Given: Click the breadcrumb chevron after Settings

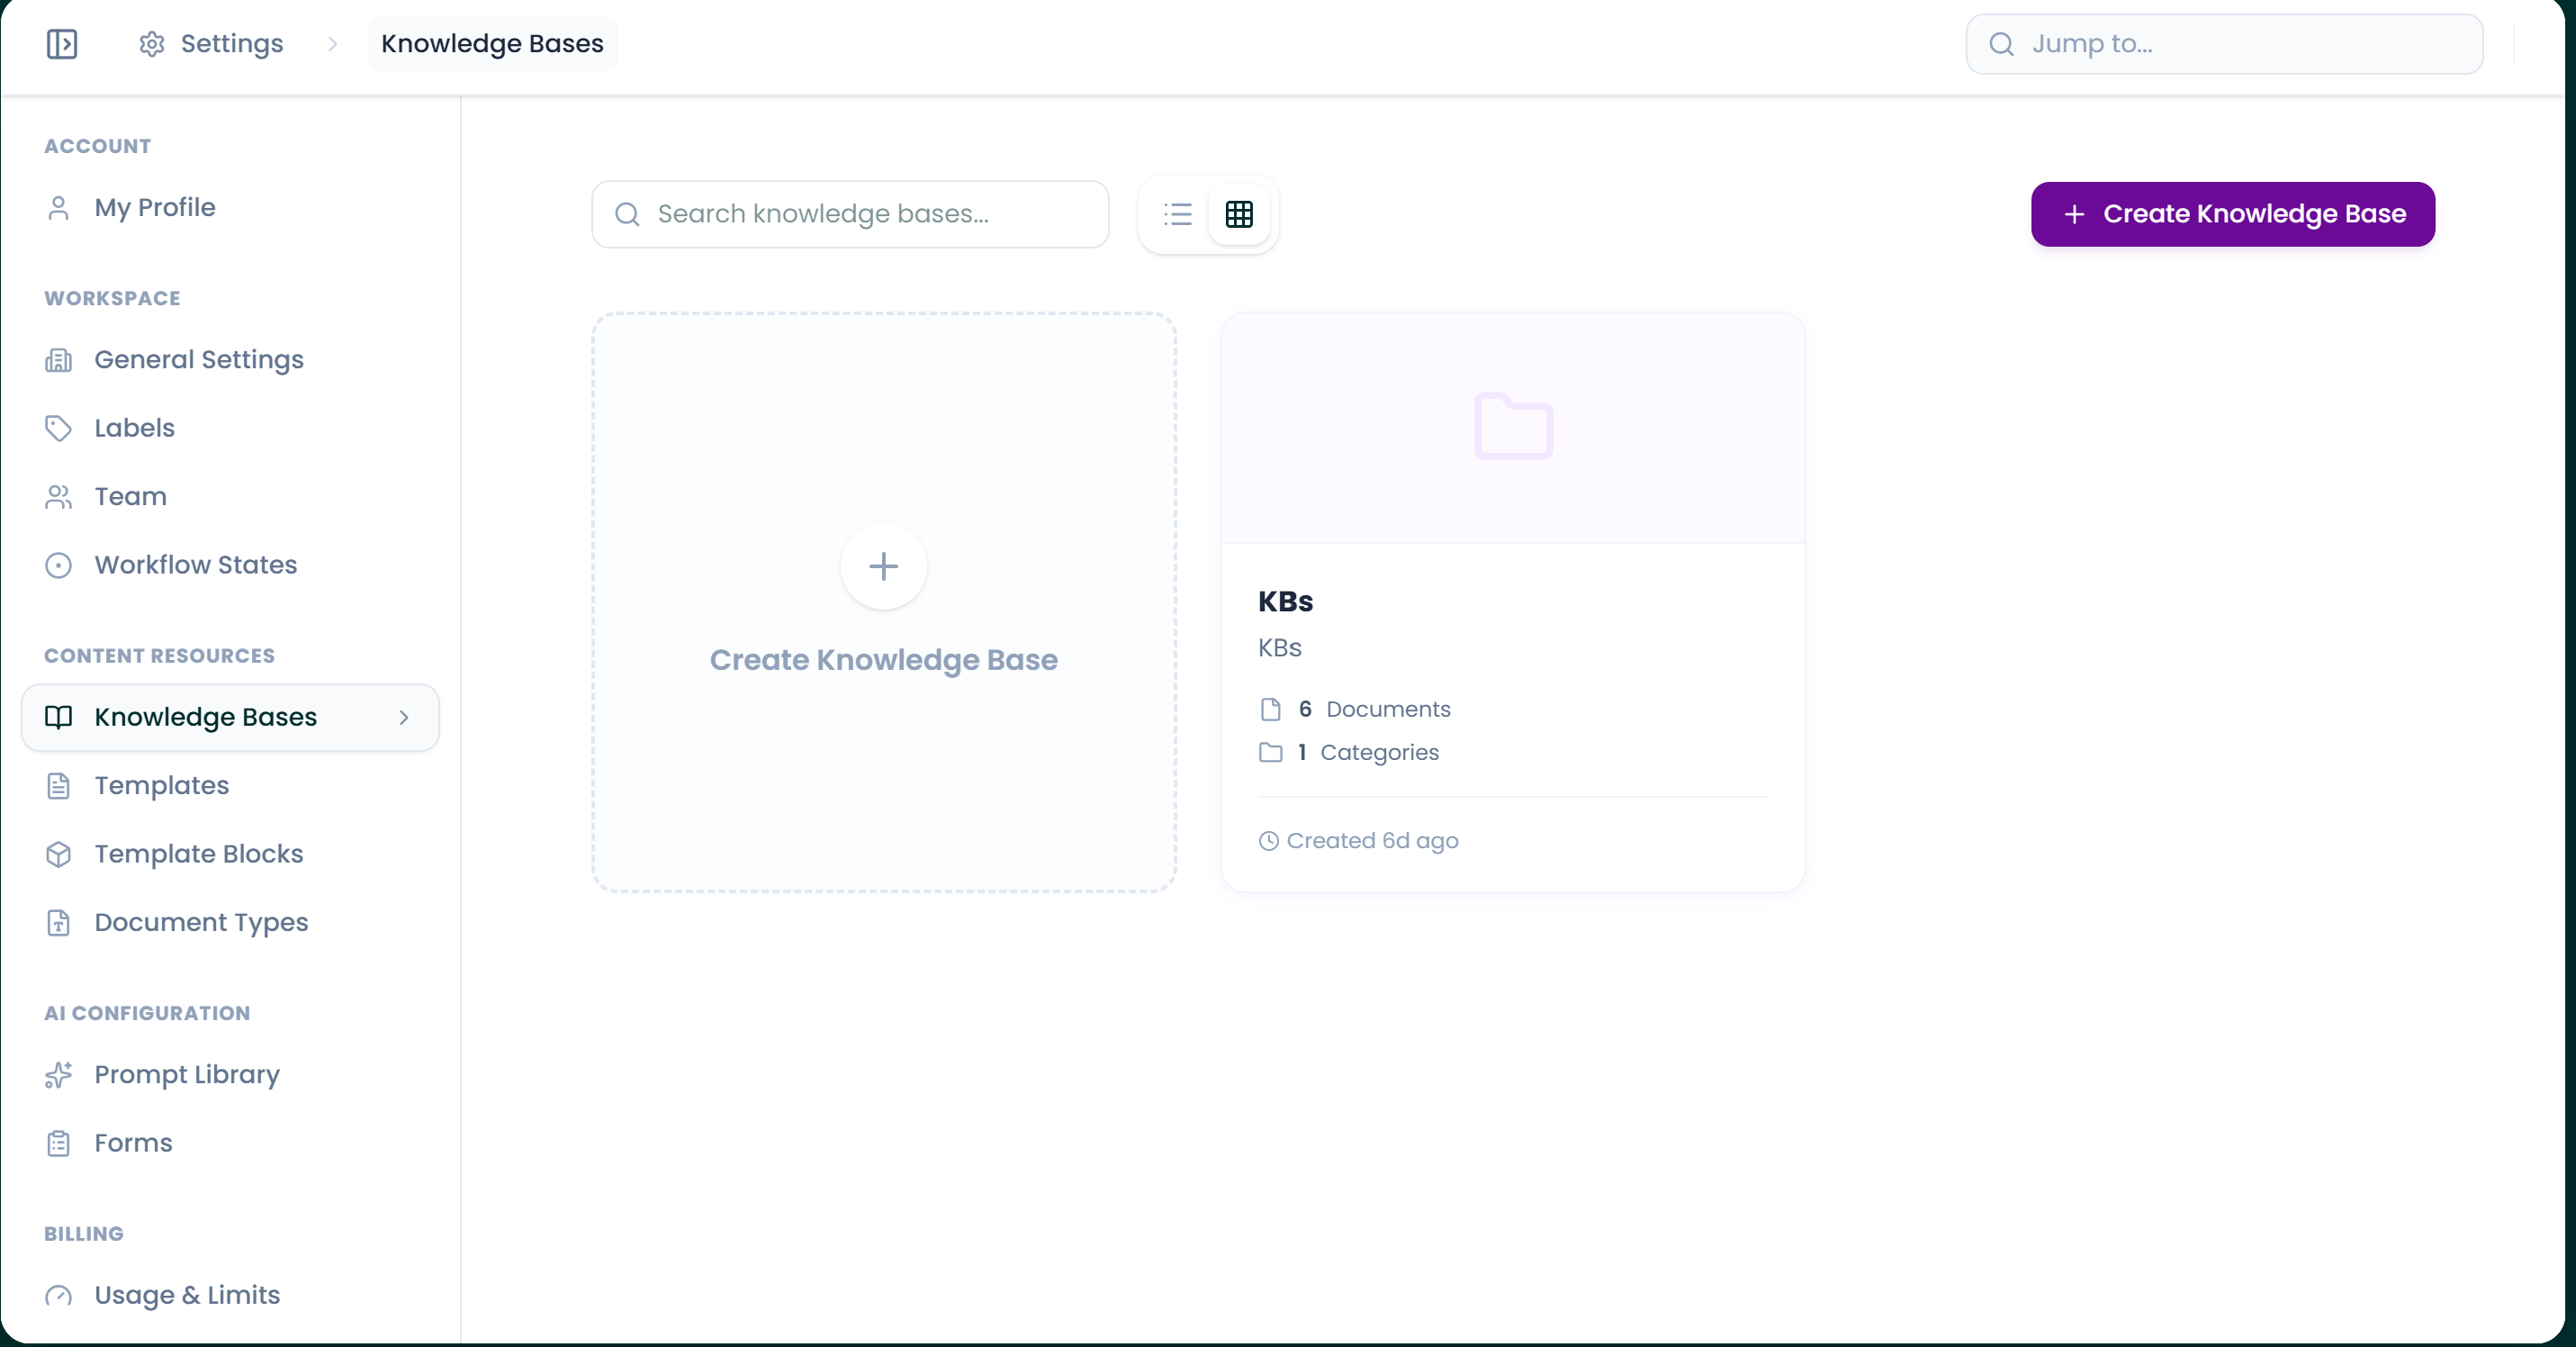Looking at the screenshot, I should tap(333, 44).
